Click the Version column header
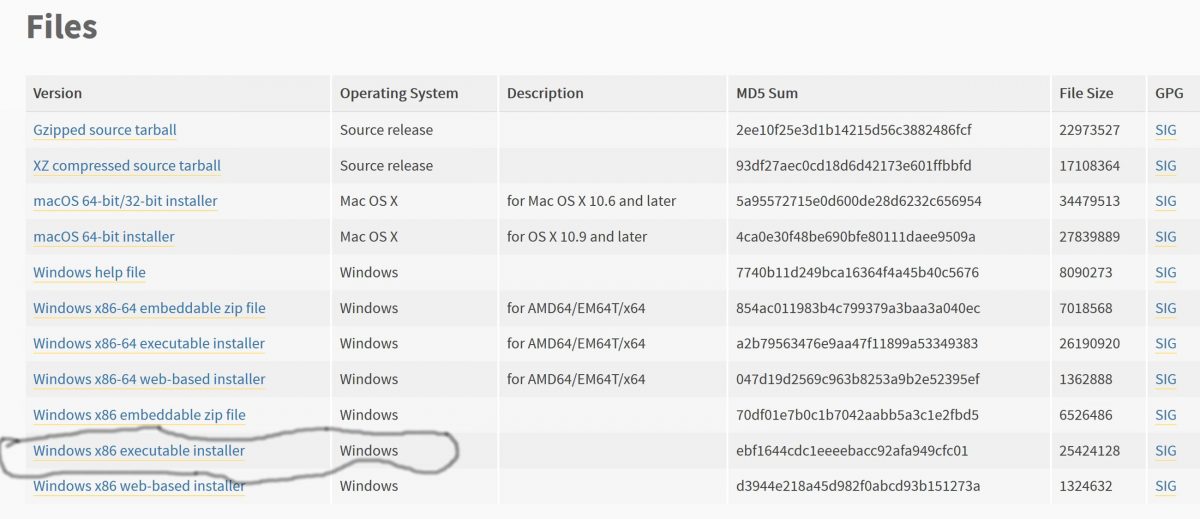 [58, 93]
